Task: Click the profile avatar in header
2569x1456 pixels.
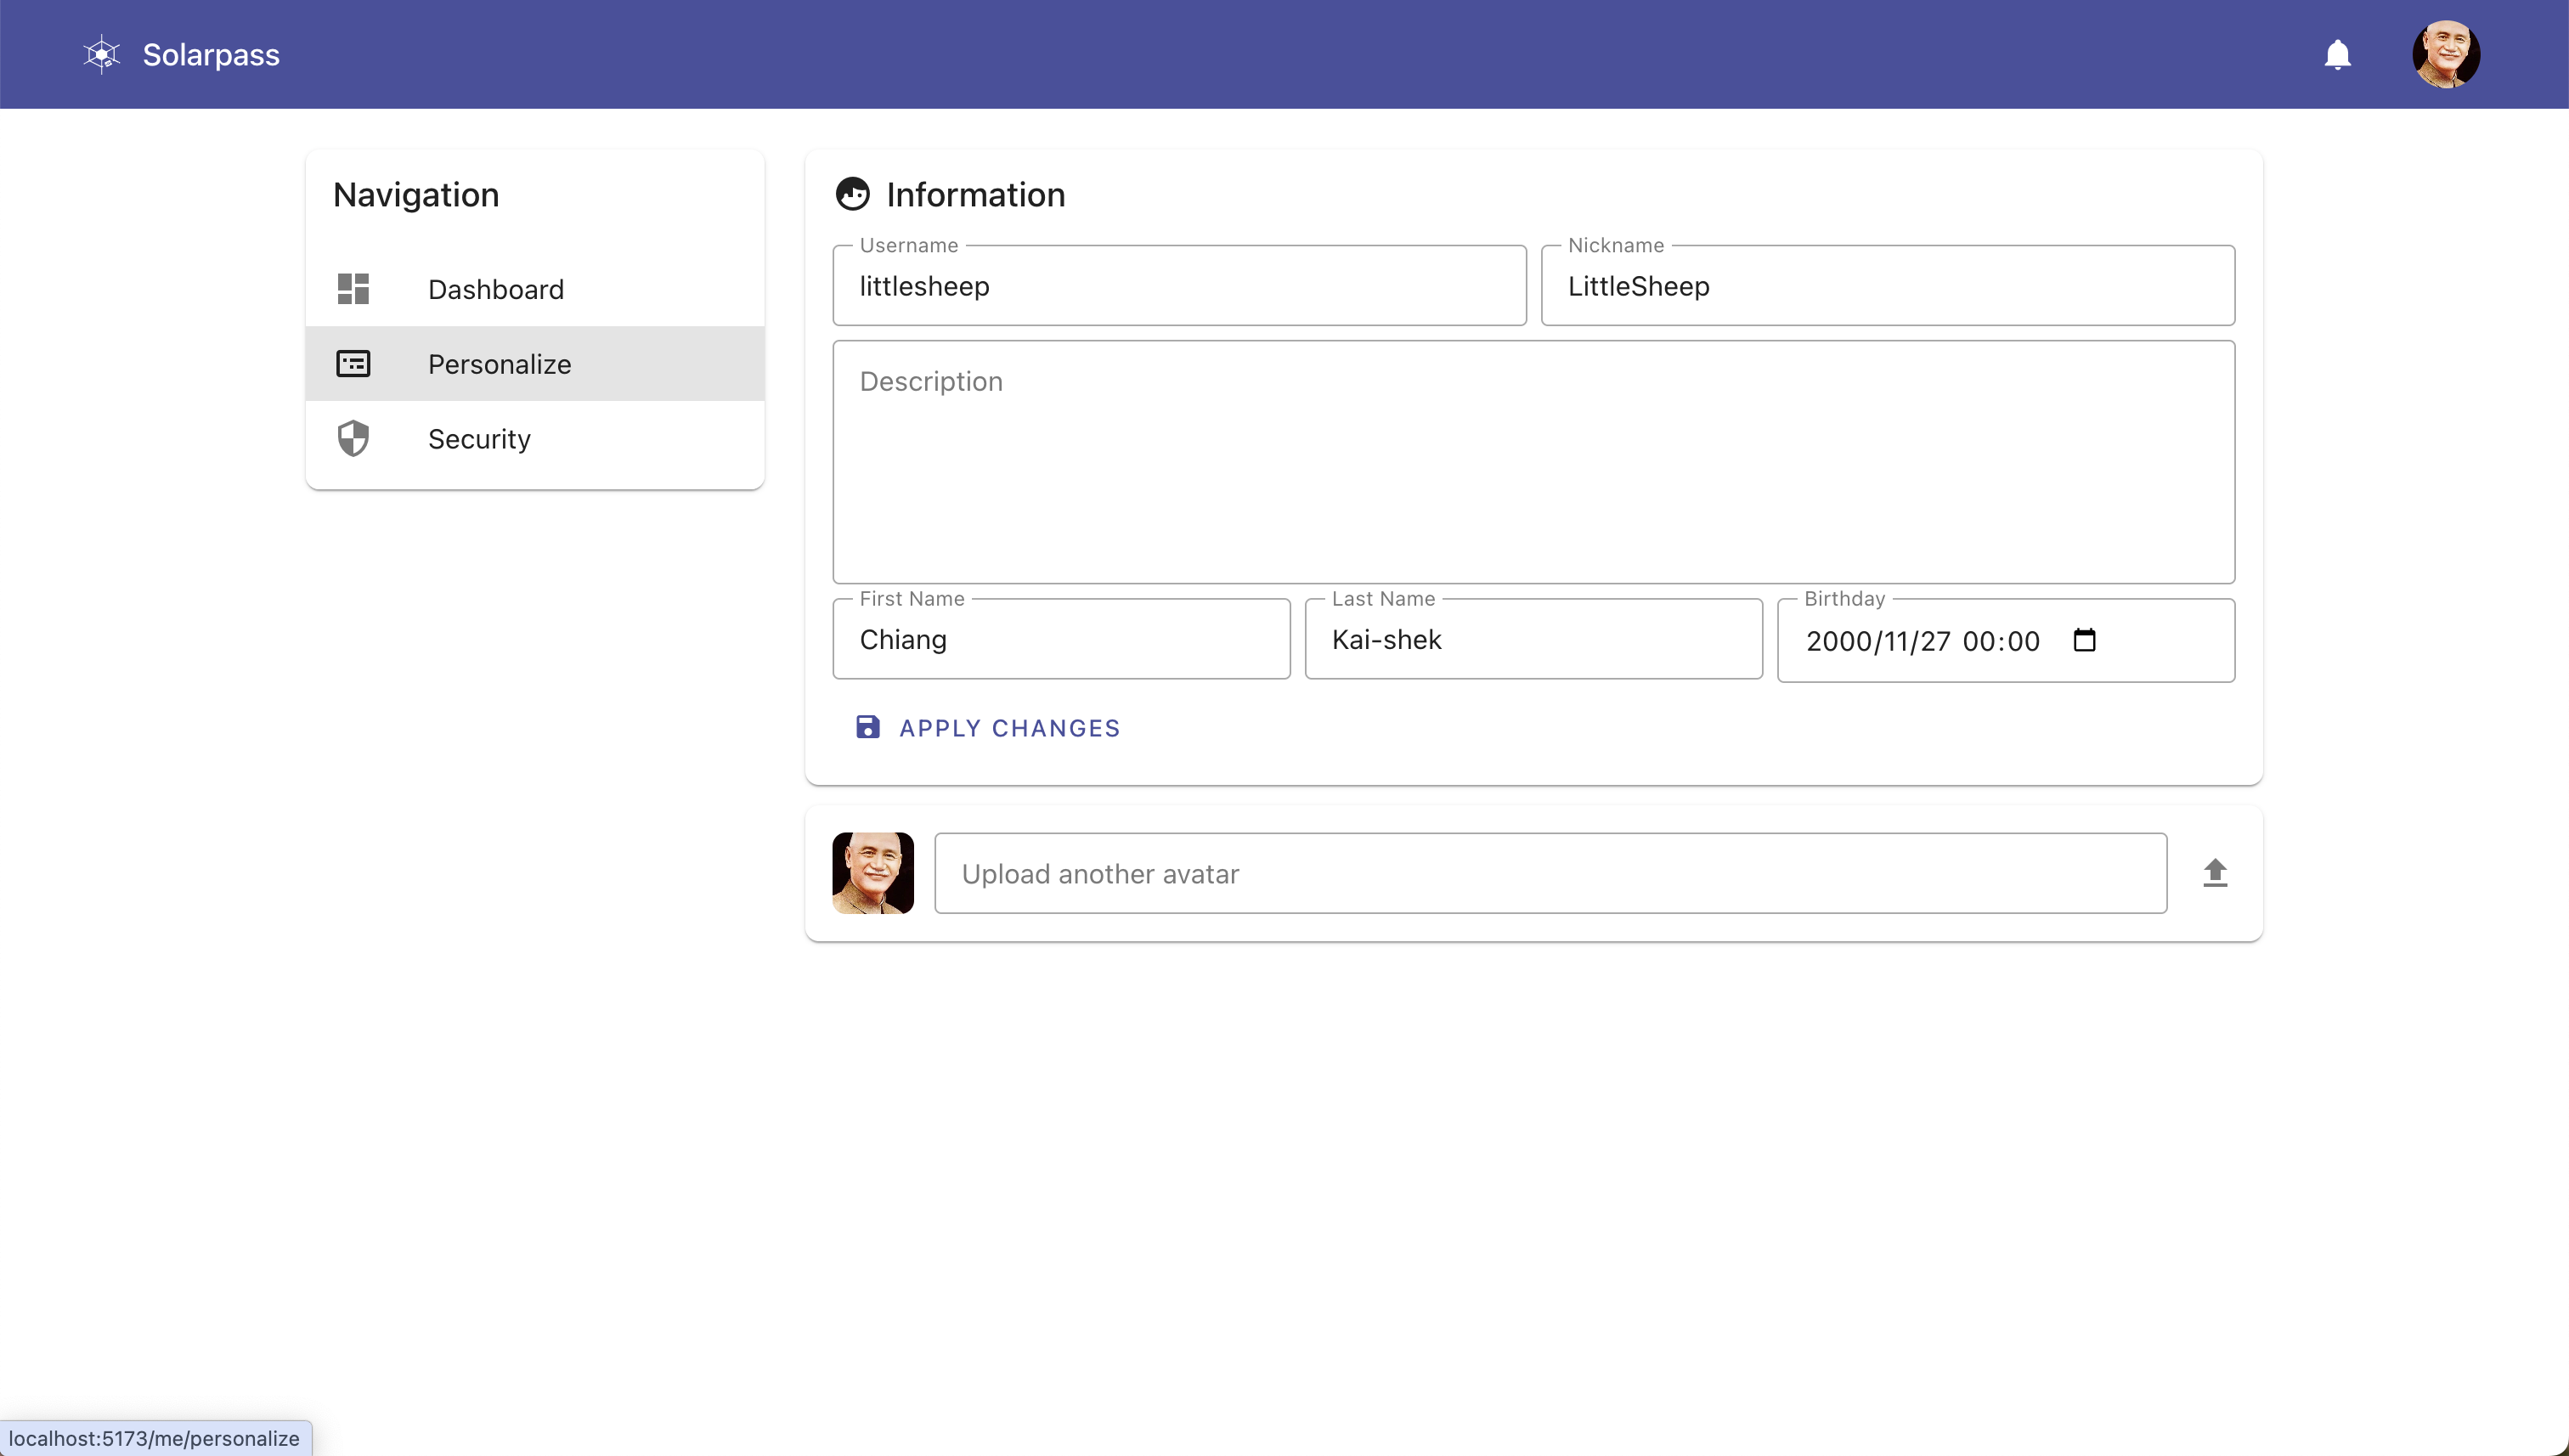Action: point(2445,54)
